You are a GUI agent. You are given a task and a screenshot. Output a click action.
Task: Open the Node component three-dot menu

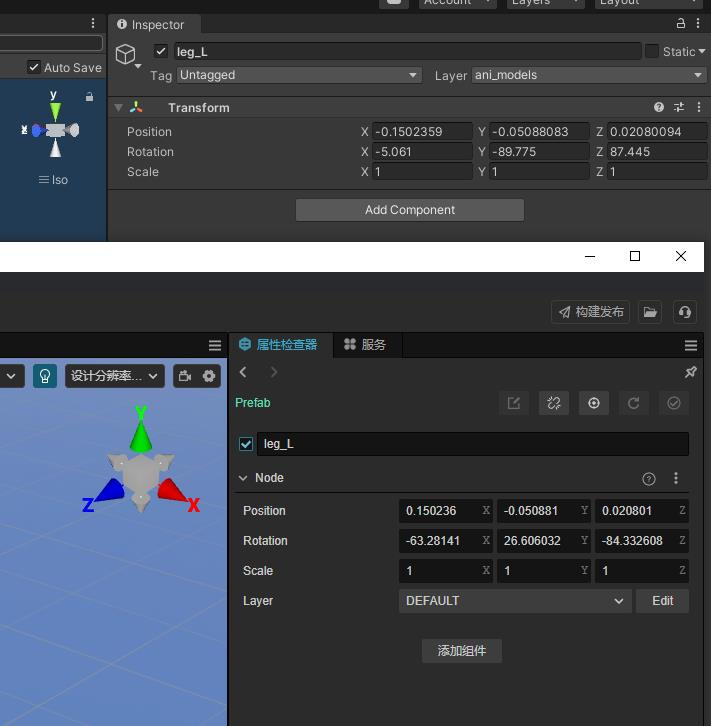676,478
